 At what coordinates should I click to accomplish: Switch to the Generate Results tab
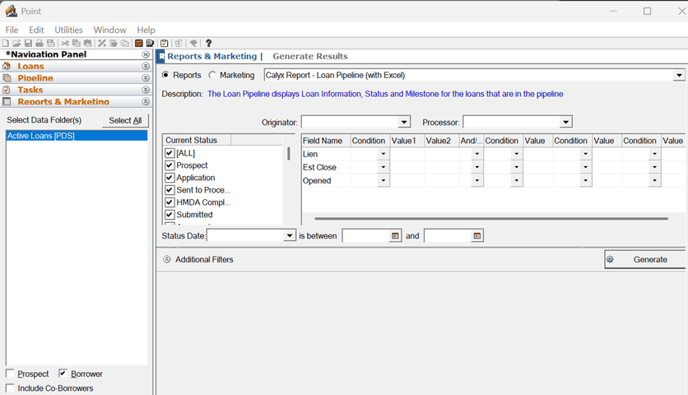pos(310,56)
